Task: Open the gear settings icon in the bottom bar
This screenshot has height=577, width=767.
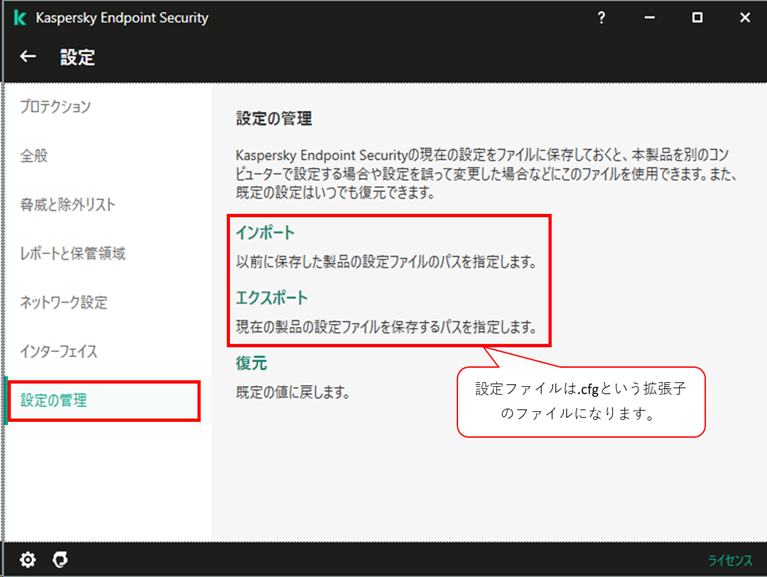Action: click(27, 559)
